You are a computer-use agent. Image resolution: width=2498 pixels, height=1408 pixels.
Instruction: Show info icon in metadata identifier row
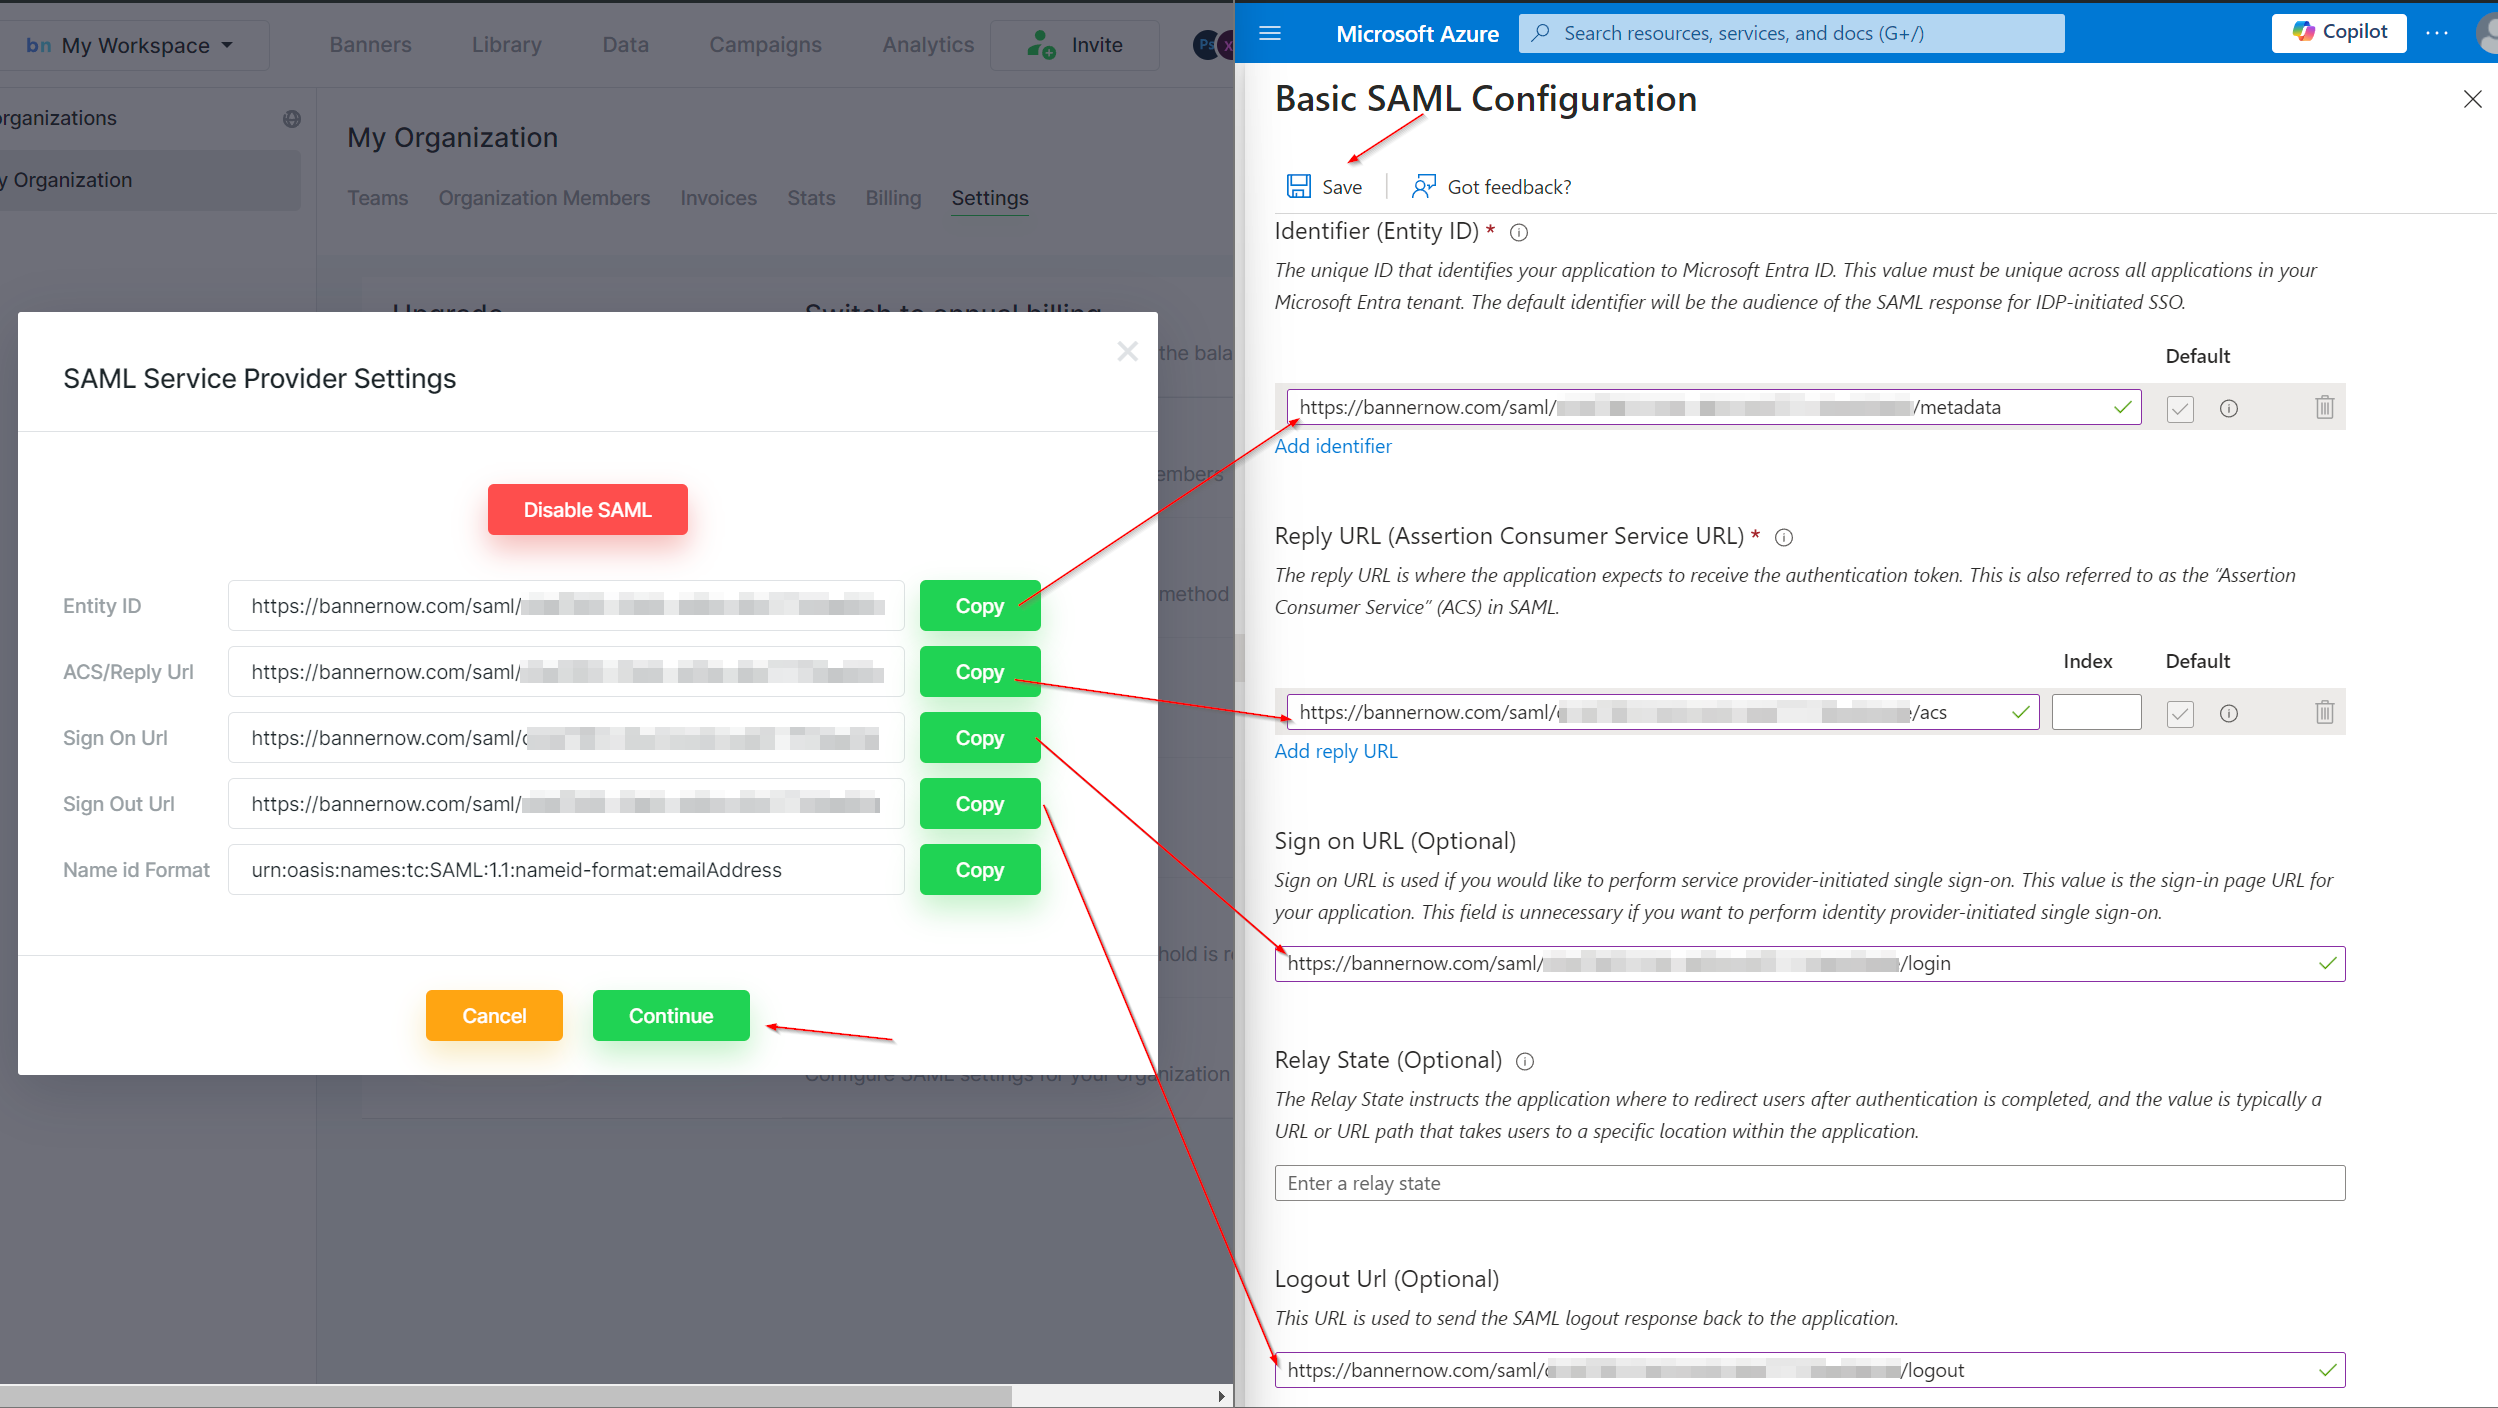[x=2228, y=408]
